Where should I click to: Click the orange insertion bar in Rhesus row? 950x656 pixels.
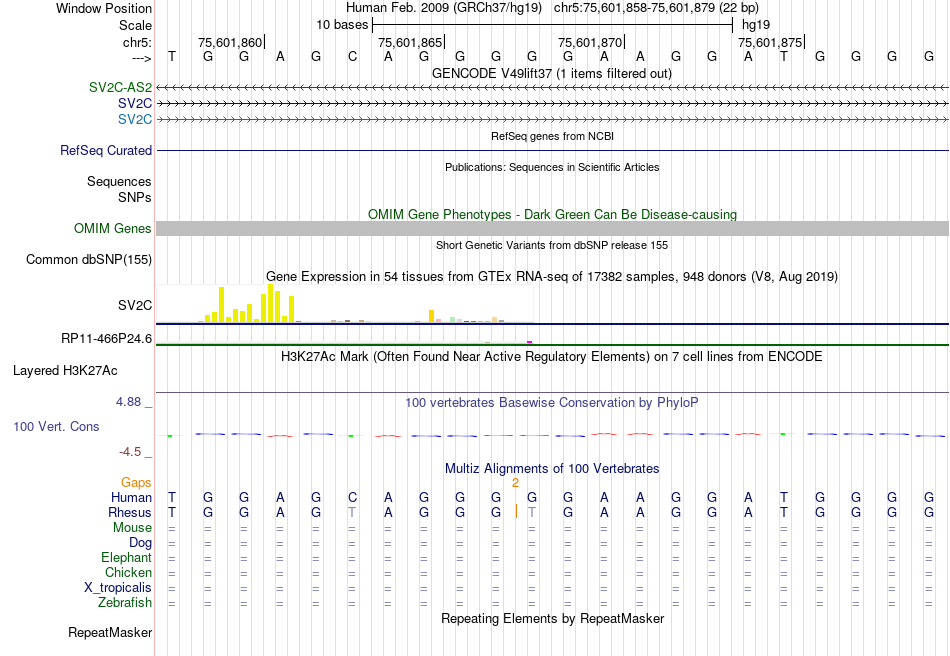[516, 511]
